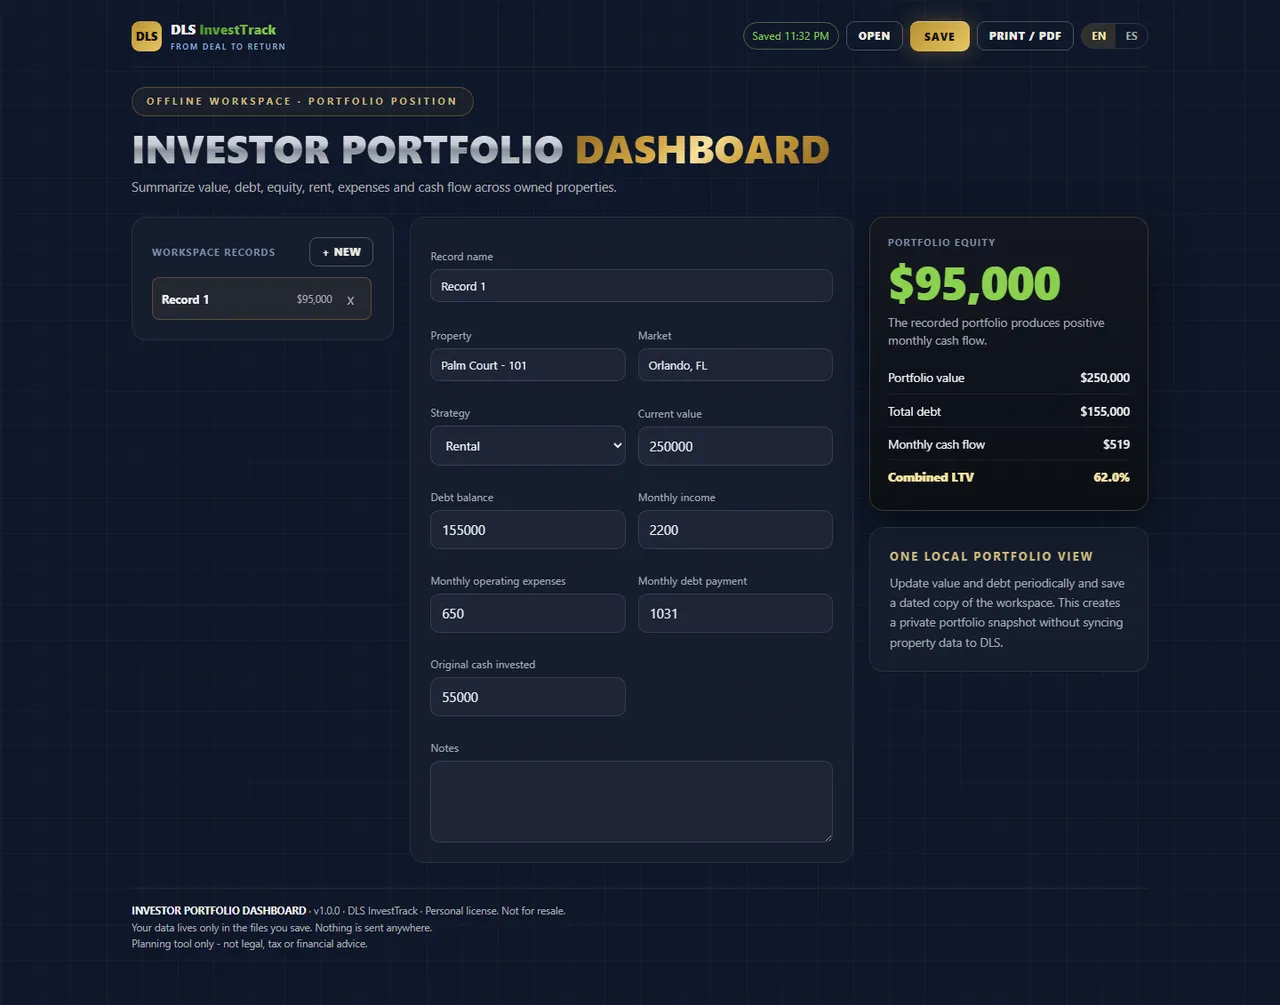Click the Debt balance field 155000
The image size is (1280, 1005).
pyautogui.click(x=528, y=530)
